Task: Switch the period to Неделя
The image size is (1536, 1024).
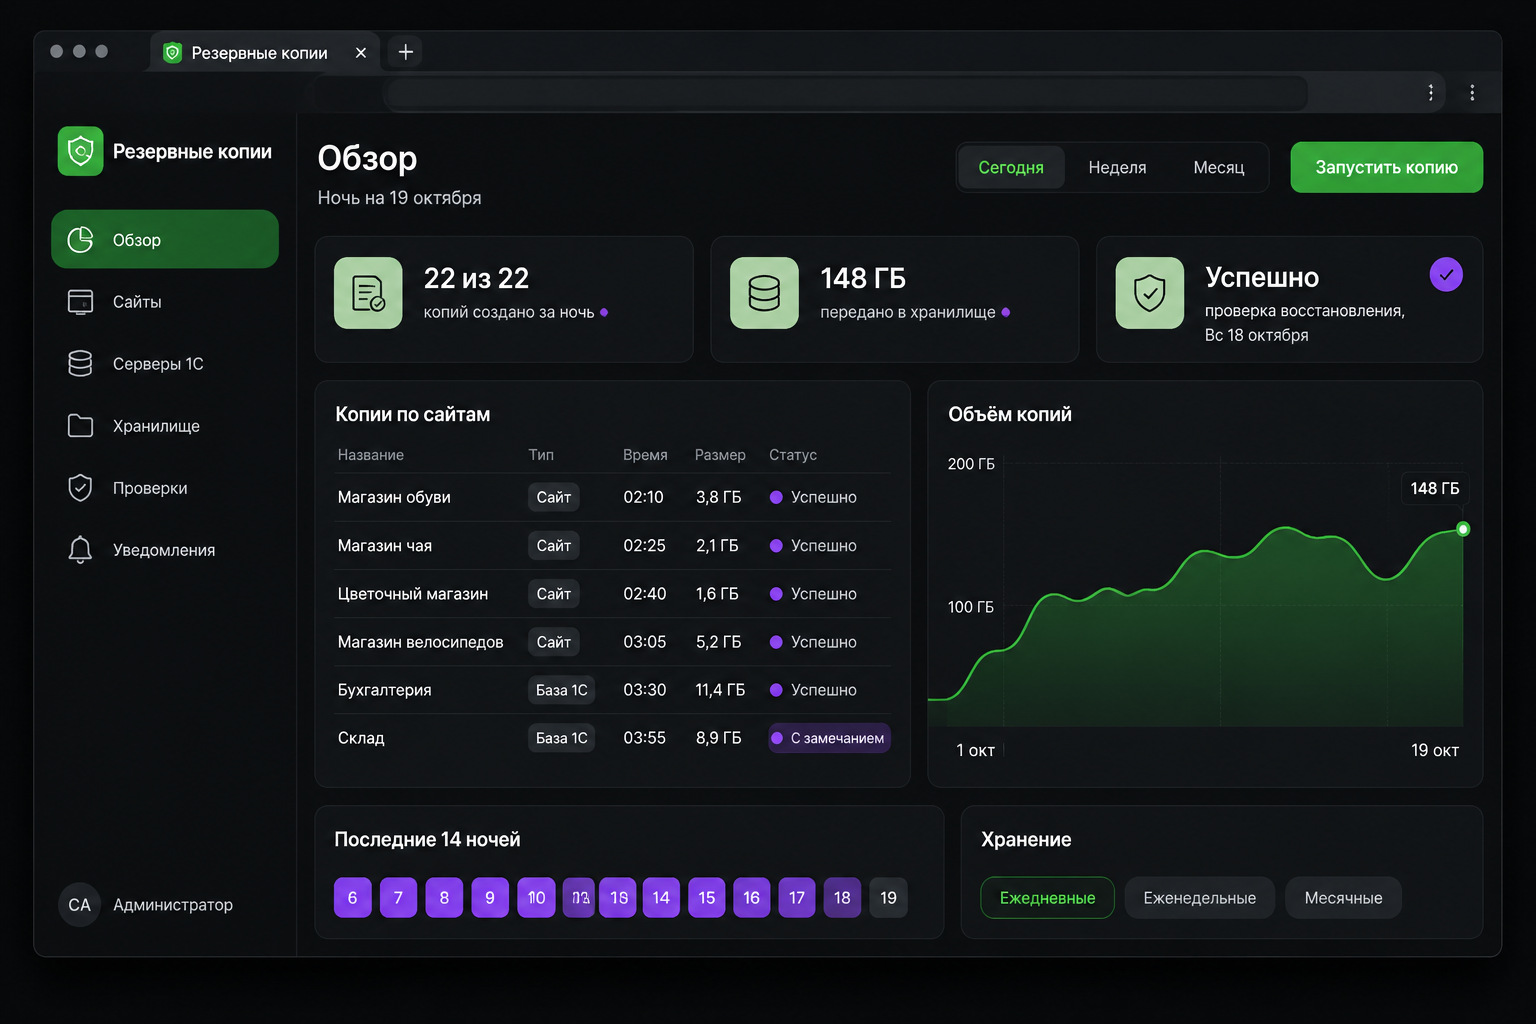Action: click(x=1117, y=168)
